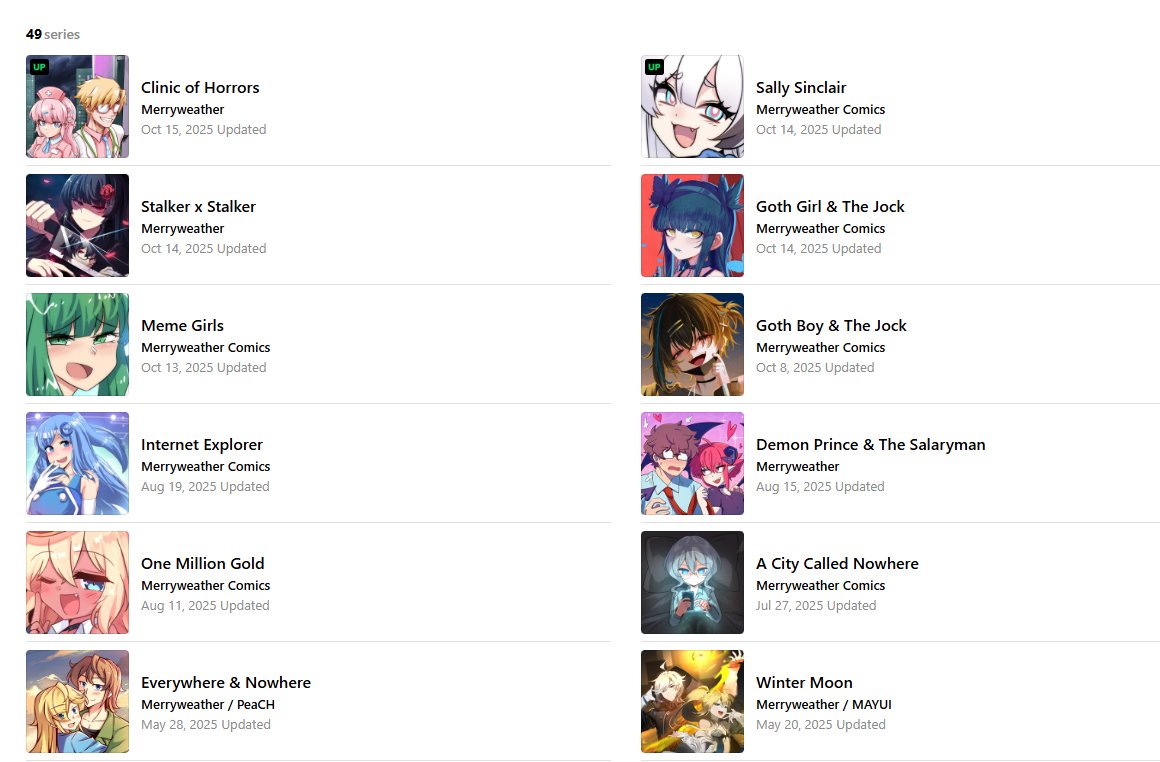The height and width of the screenshot is (762, 1160).
Task: Click the UP badge on Sally Sinclair
Action: pyautogui.click(x=654, y=67)
